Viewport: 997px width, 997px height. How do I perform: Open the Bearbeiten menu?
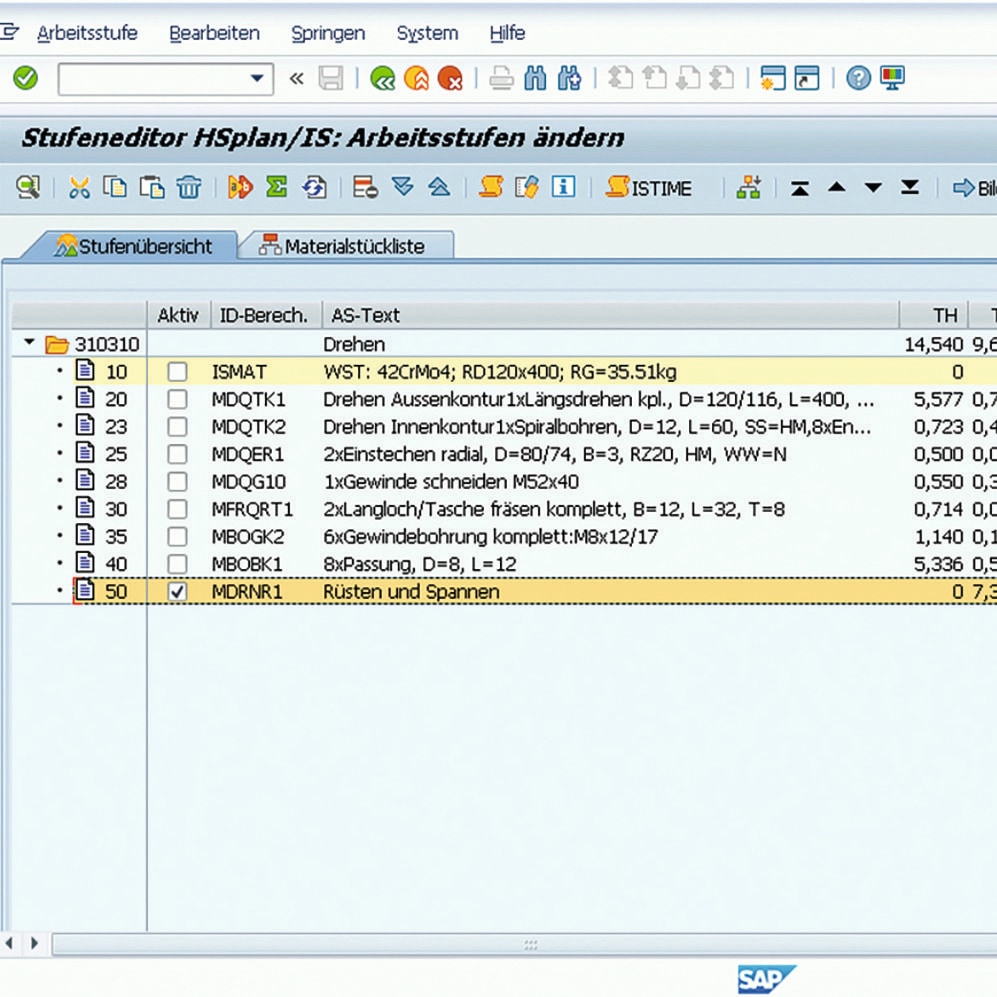(x=214, y=33)
